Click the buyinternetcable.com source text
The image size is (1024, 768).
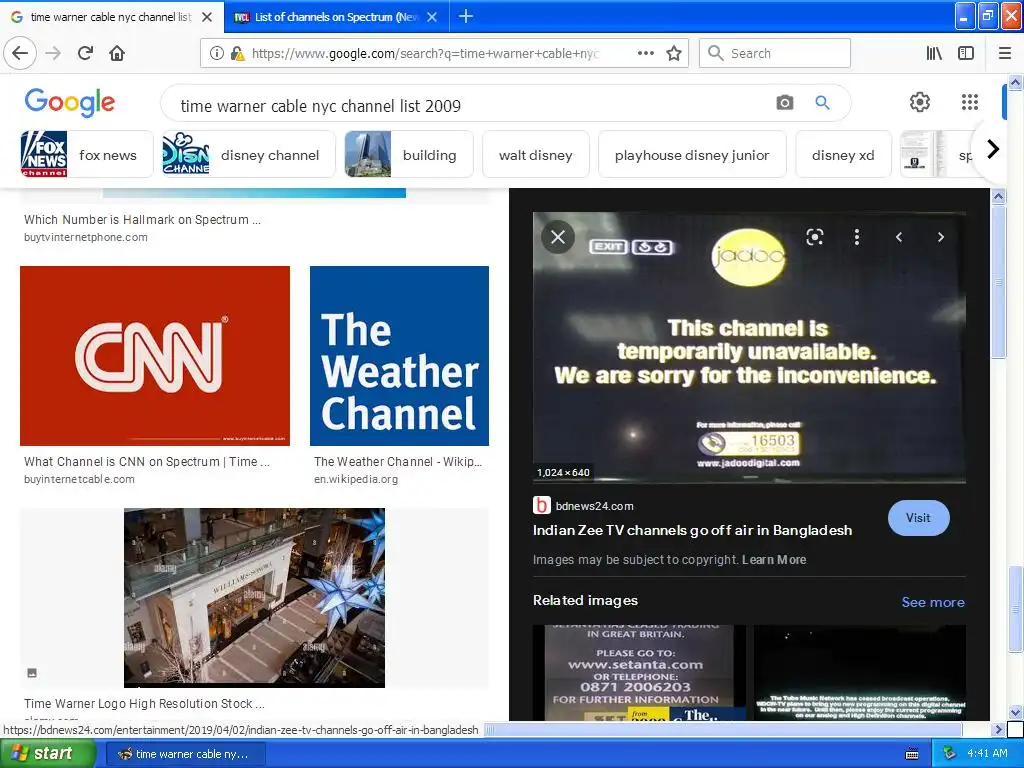point(79,479)
